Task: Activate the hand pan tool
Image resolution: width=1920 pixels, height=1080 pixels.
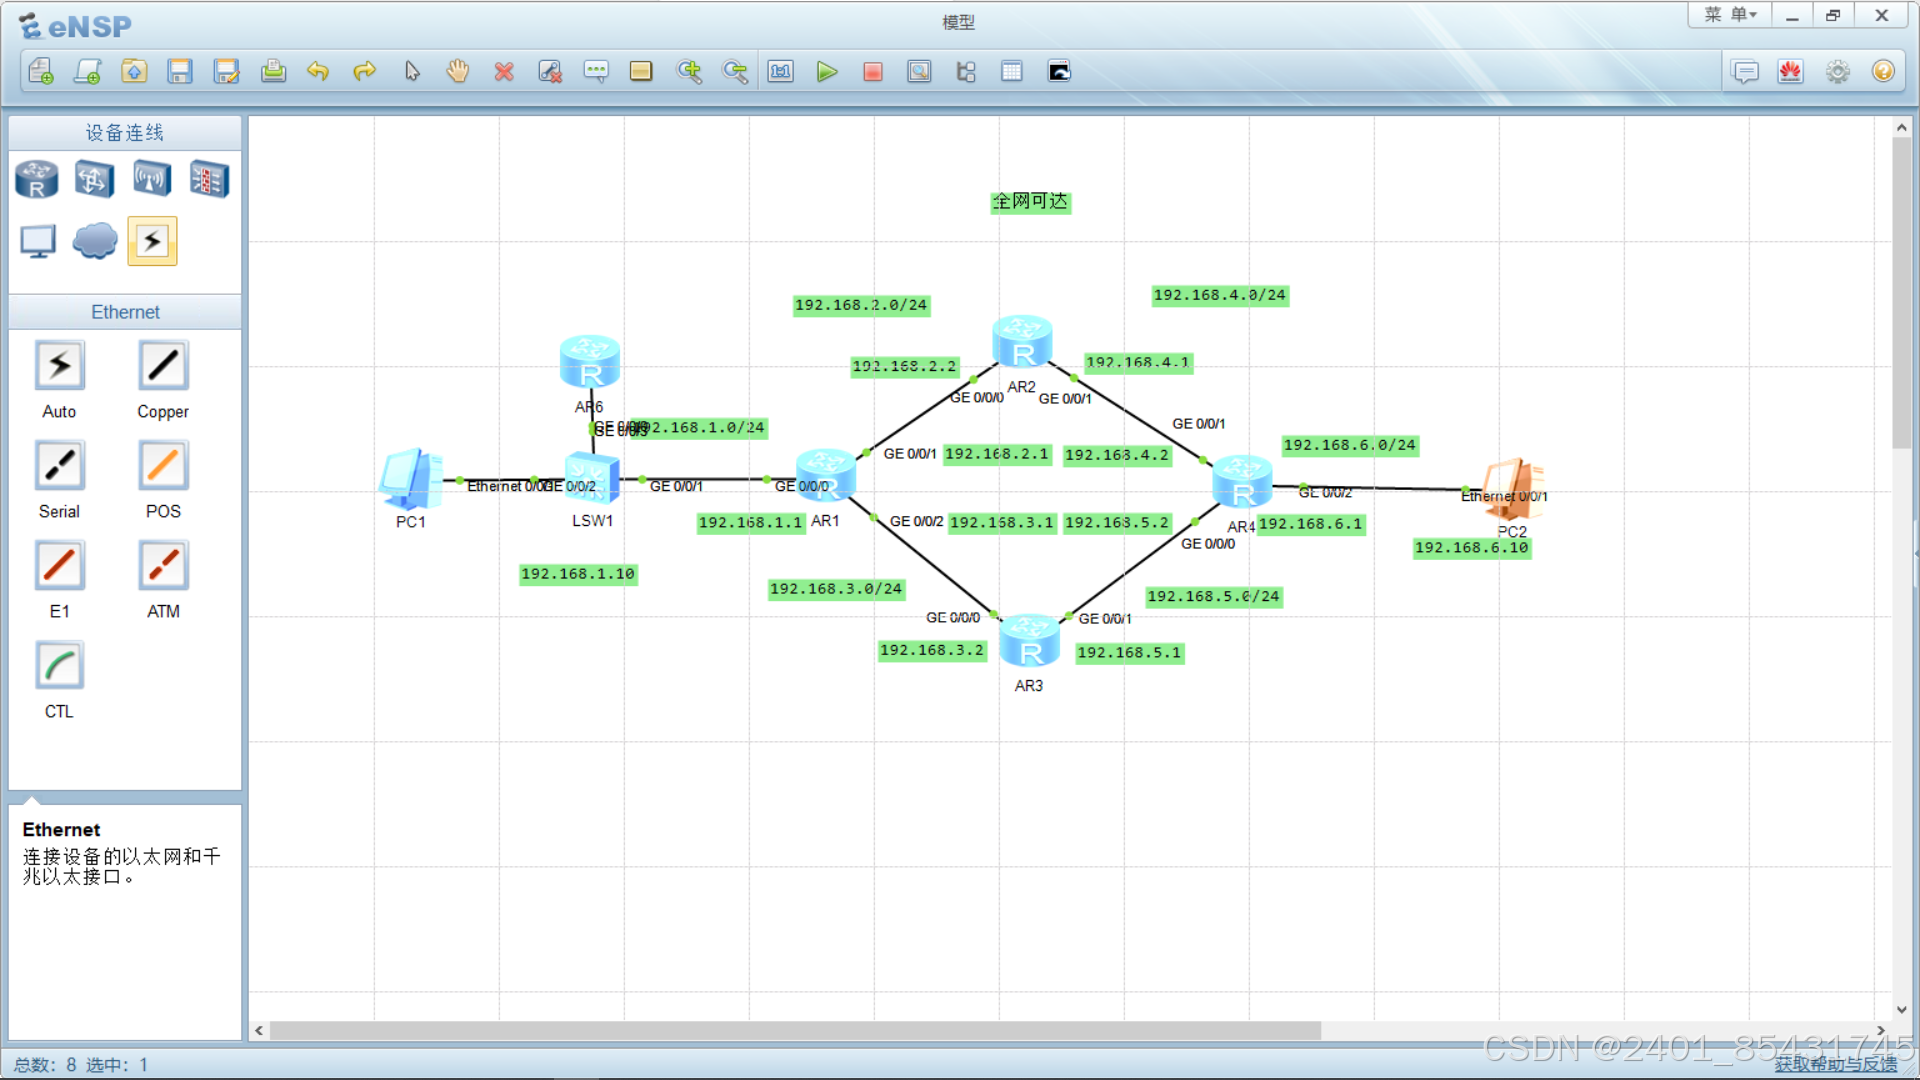Action: pos(458,72)
